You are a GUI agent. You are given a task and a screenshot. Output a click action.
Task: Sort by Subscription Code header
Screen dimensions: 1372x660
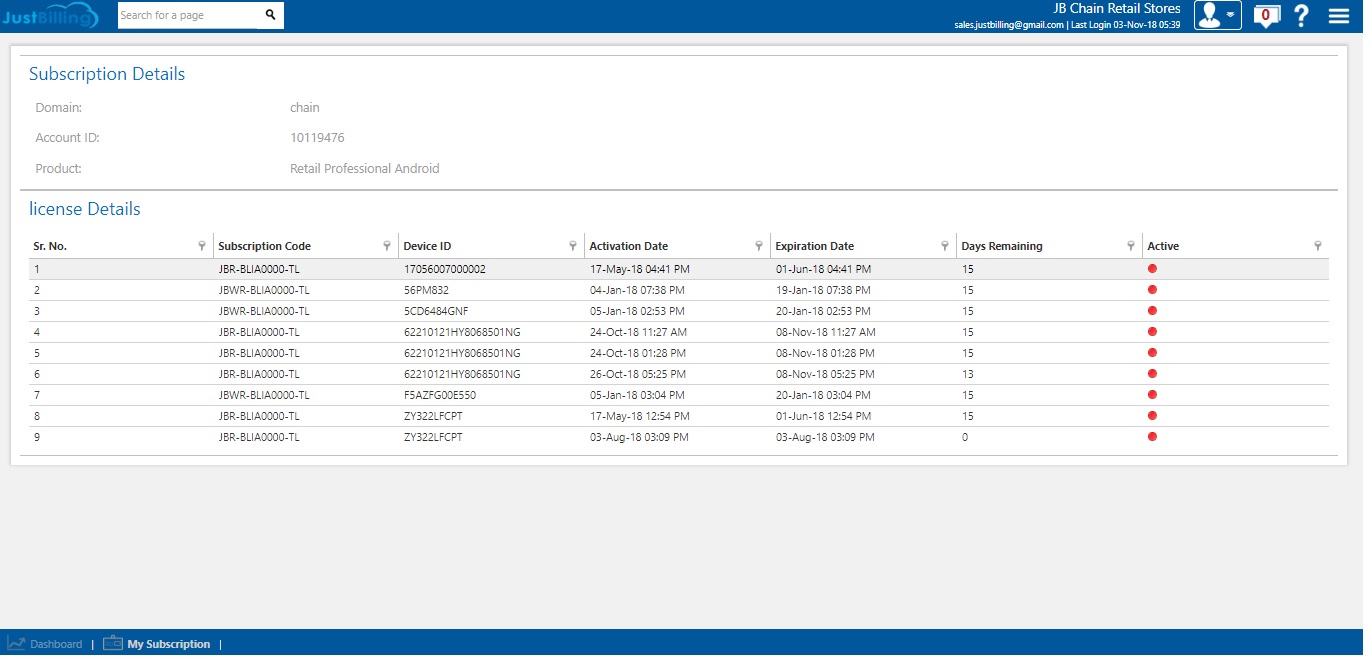[264, 246]
